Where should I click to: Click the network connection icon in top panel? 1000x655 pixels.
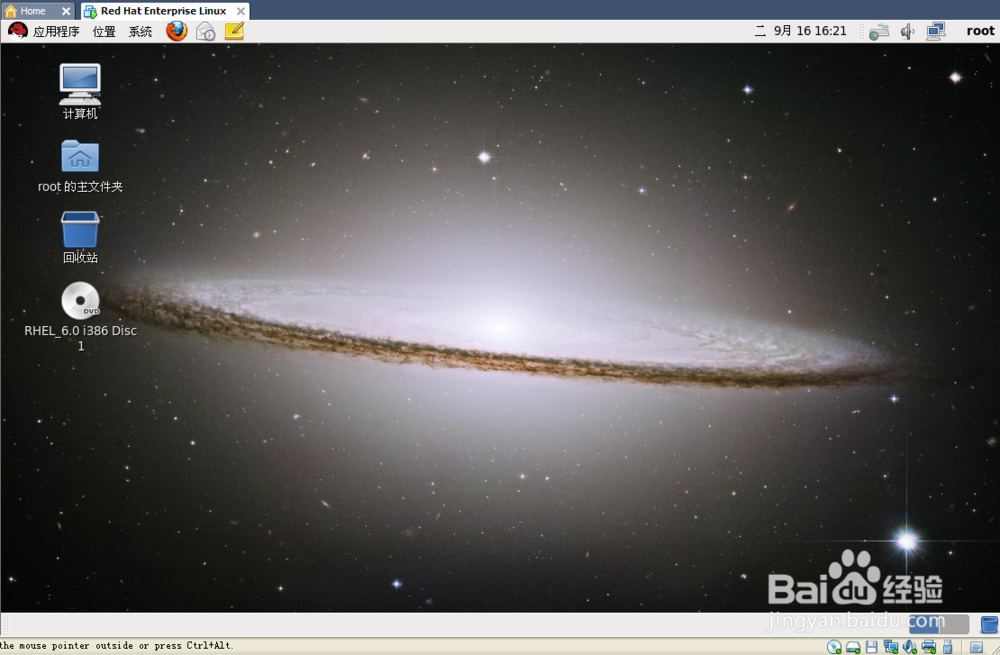[x=936, y=31]
